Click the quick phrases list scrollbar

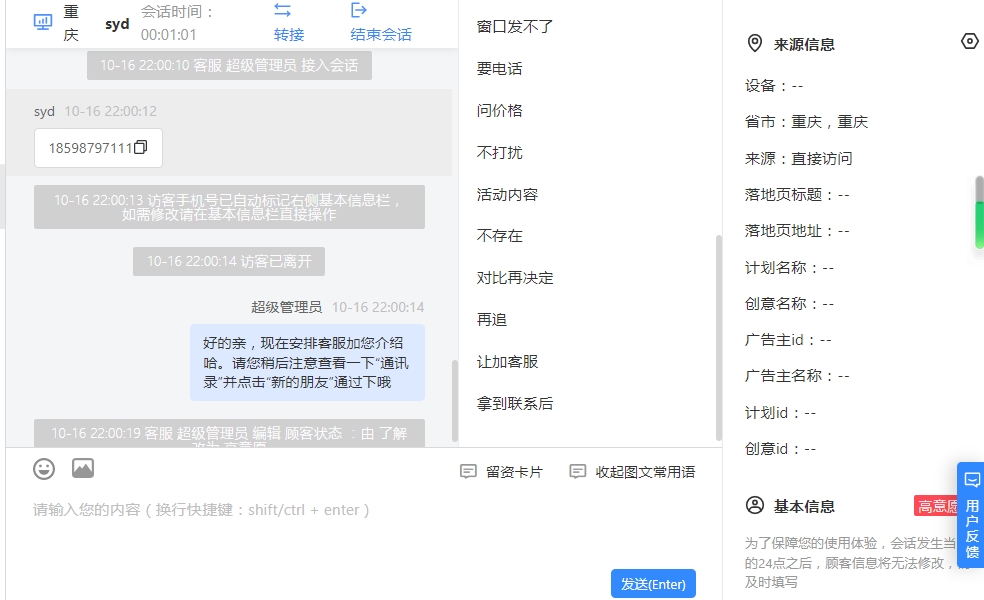coord(719,338)
